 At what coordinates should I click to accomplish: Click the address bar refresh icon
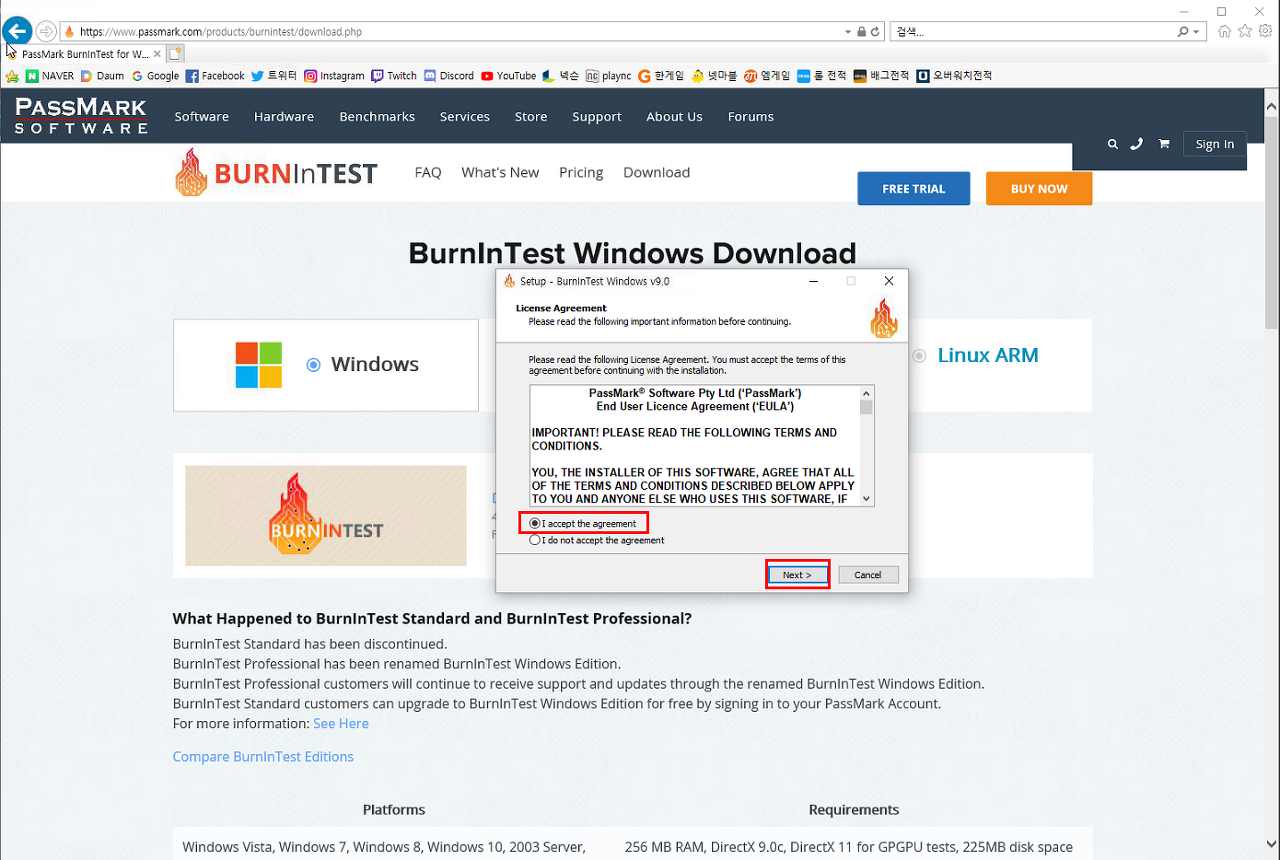coord(875,32)
